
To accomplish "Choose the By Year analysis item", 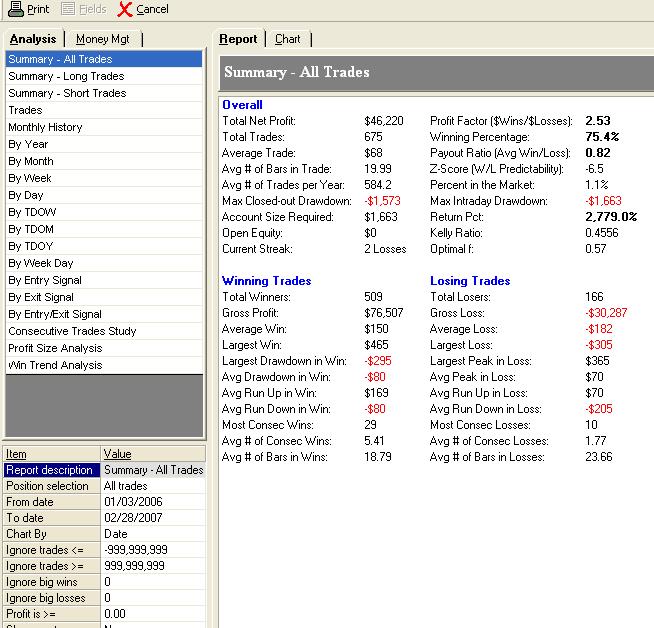I will [28, 144].
